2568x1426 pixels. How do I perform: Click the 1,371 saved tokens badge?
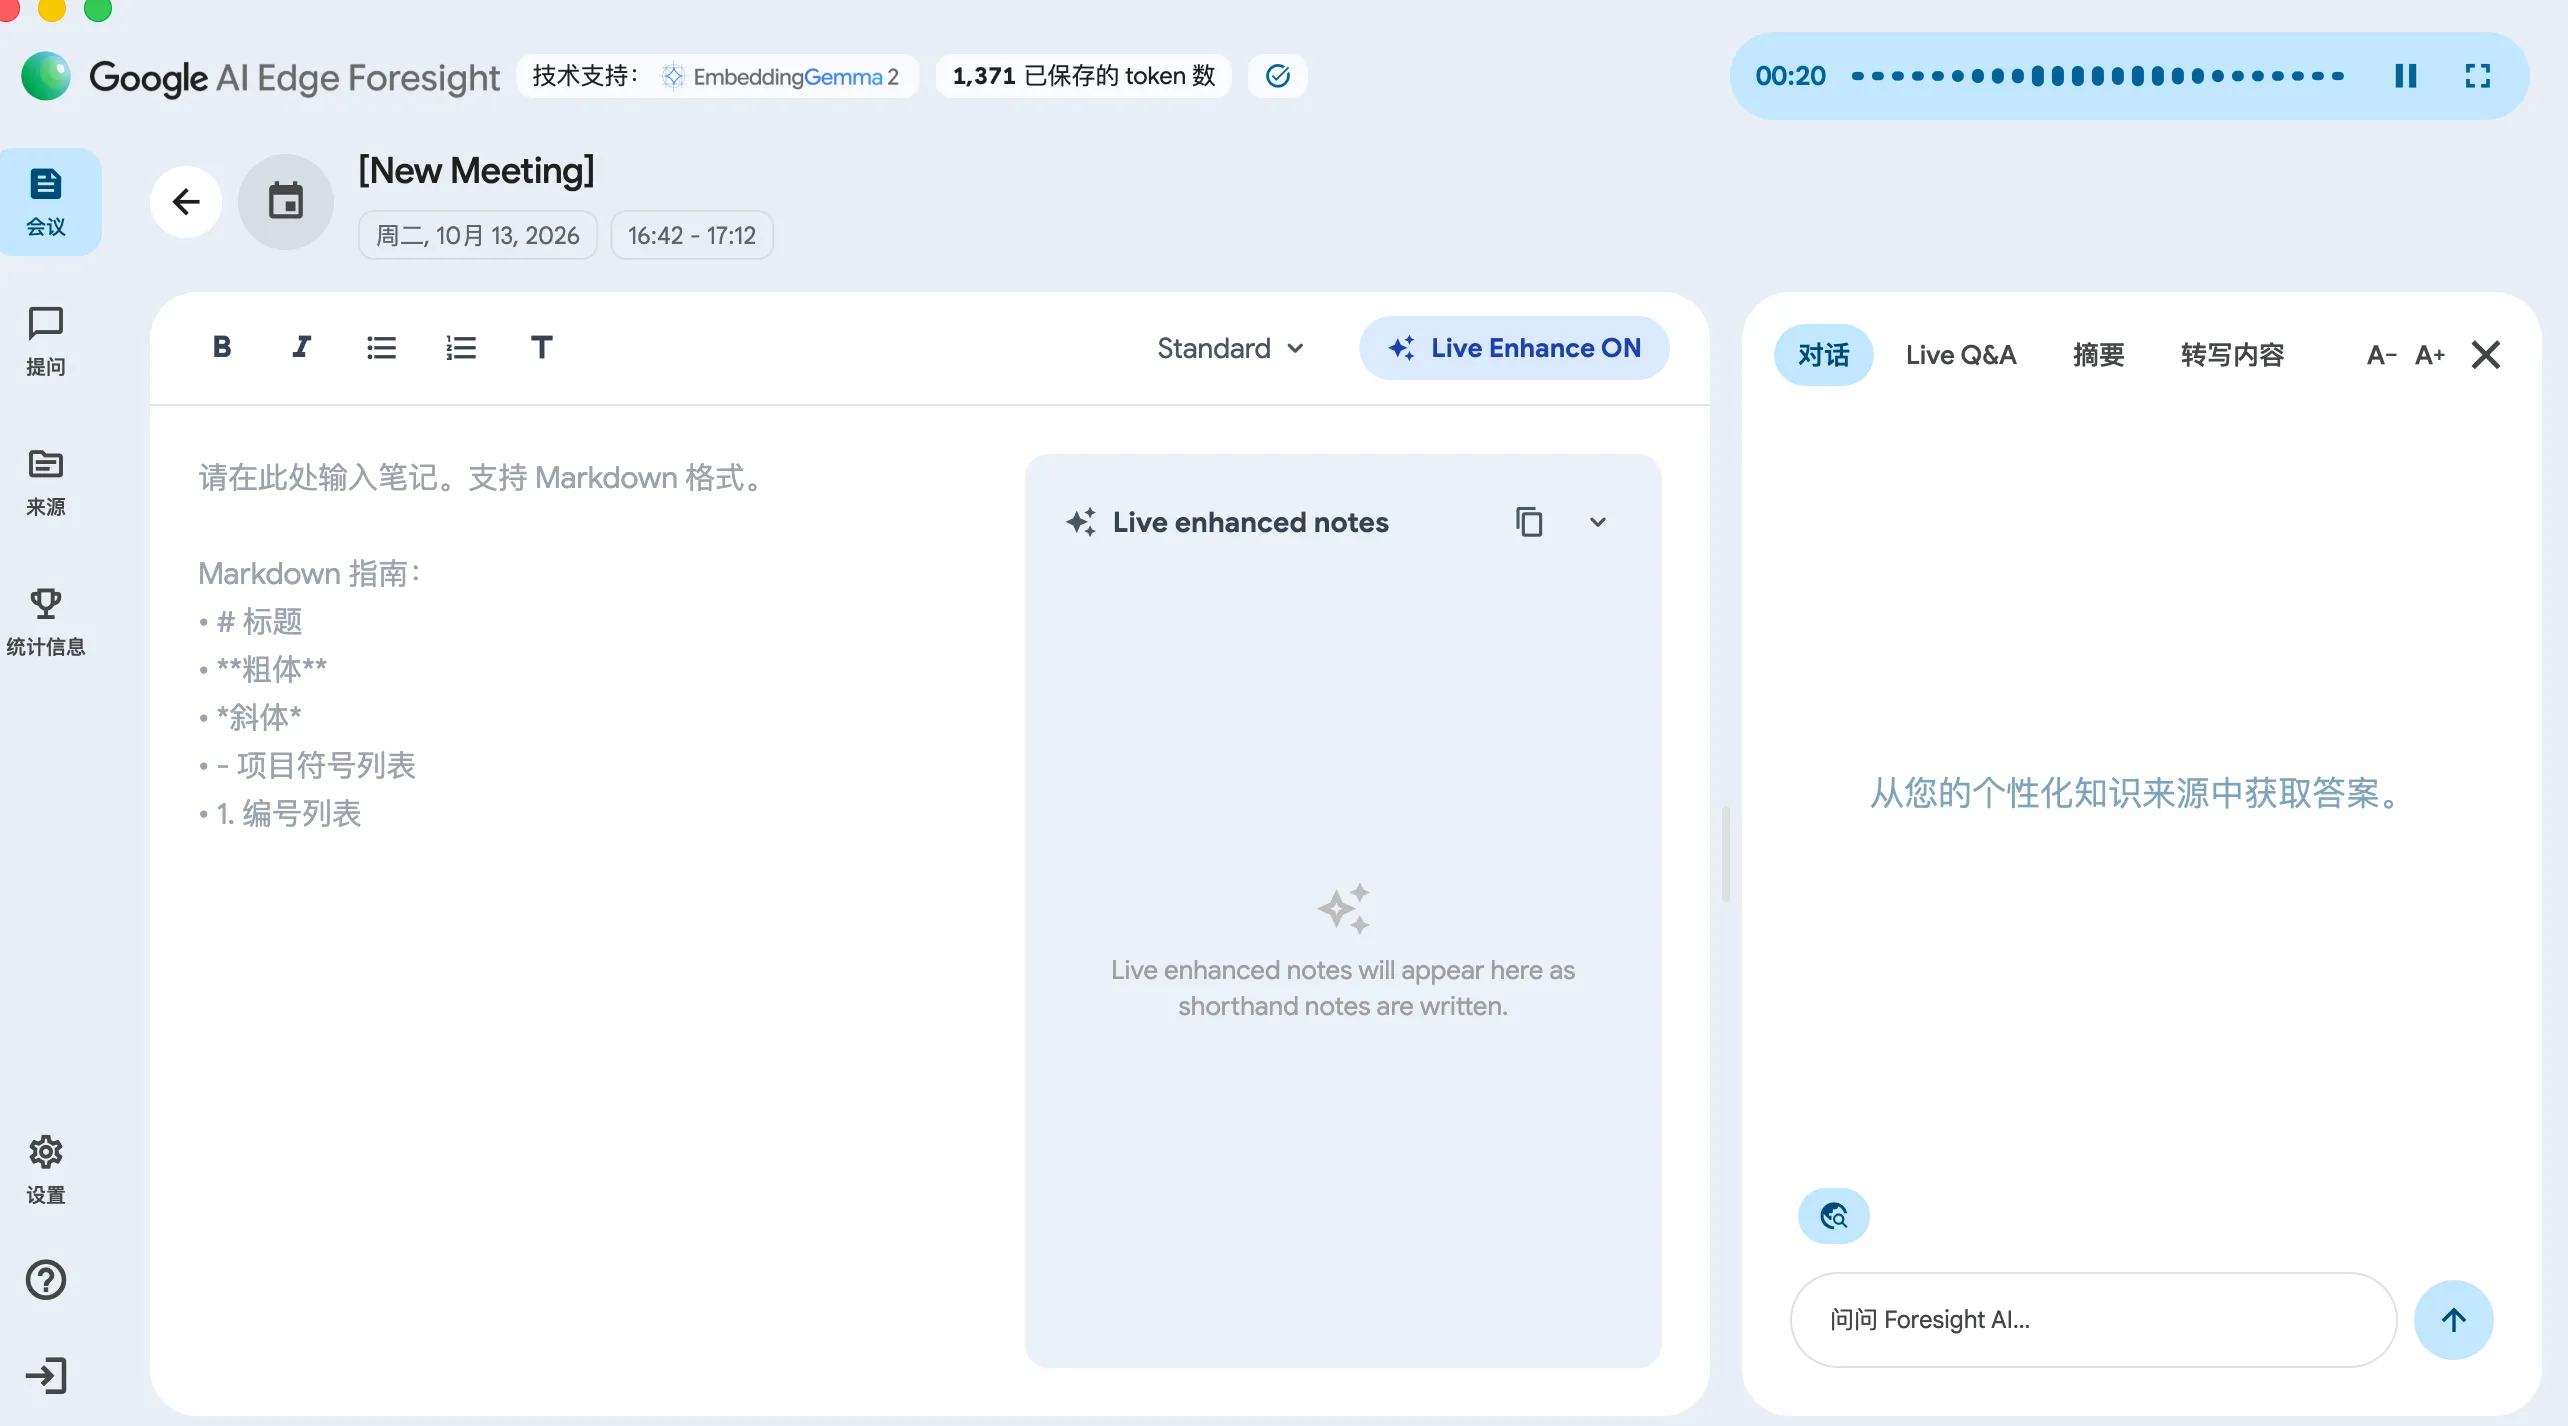click(1084, 76)
